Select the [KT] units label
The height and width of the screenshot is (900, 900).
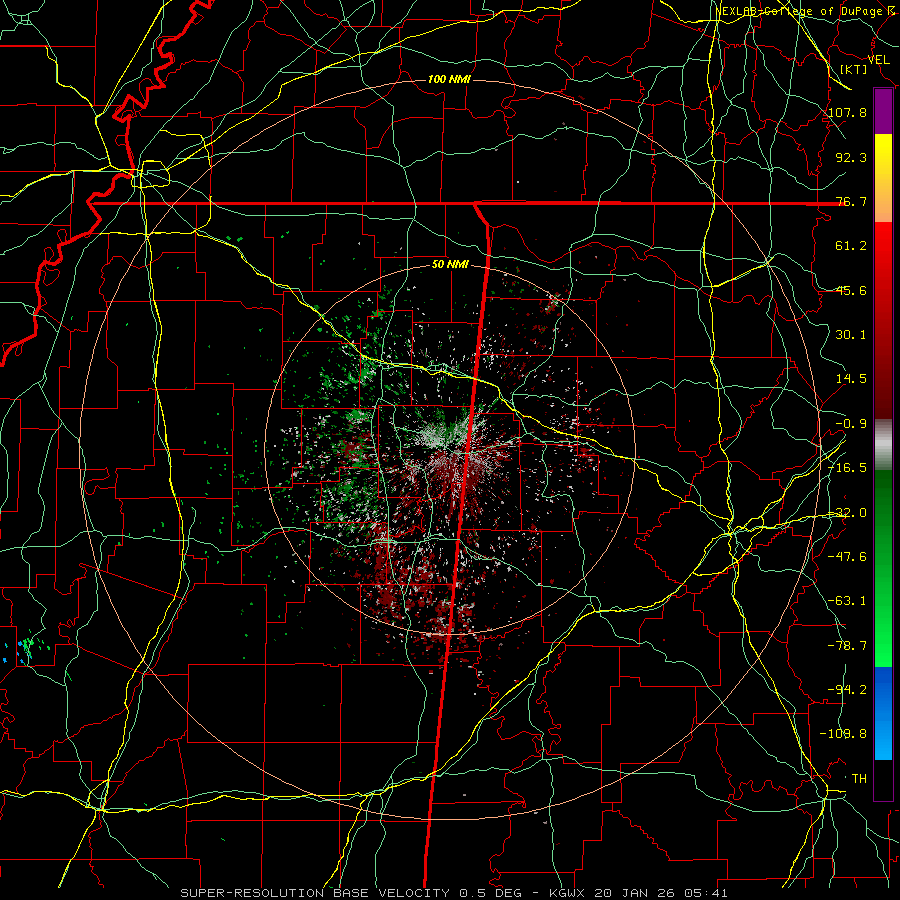pyautogui.click(x=854, y=69)
